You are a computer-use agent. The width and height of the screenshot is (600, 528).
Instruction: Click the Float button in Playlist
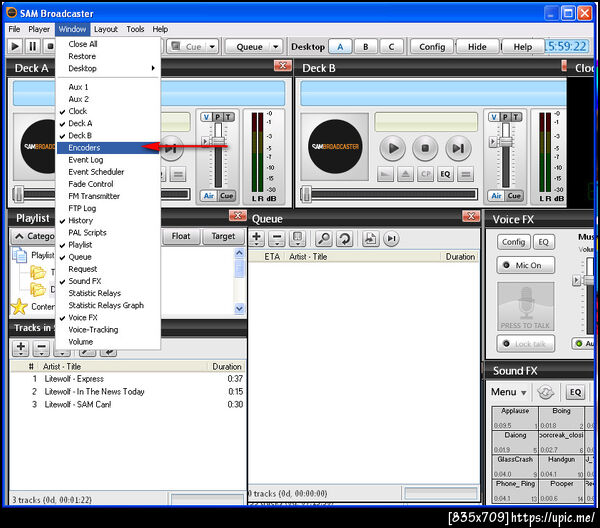click(x=181, y=236)
